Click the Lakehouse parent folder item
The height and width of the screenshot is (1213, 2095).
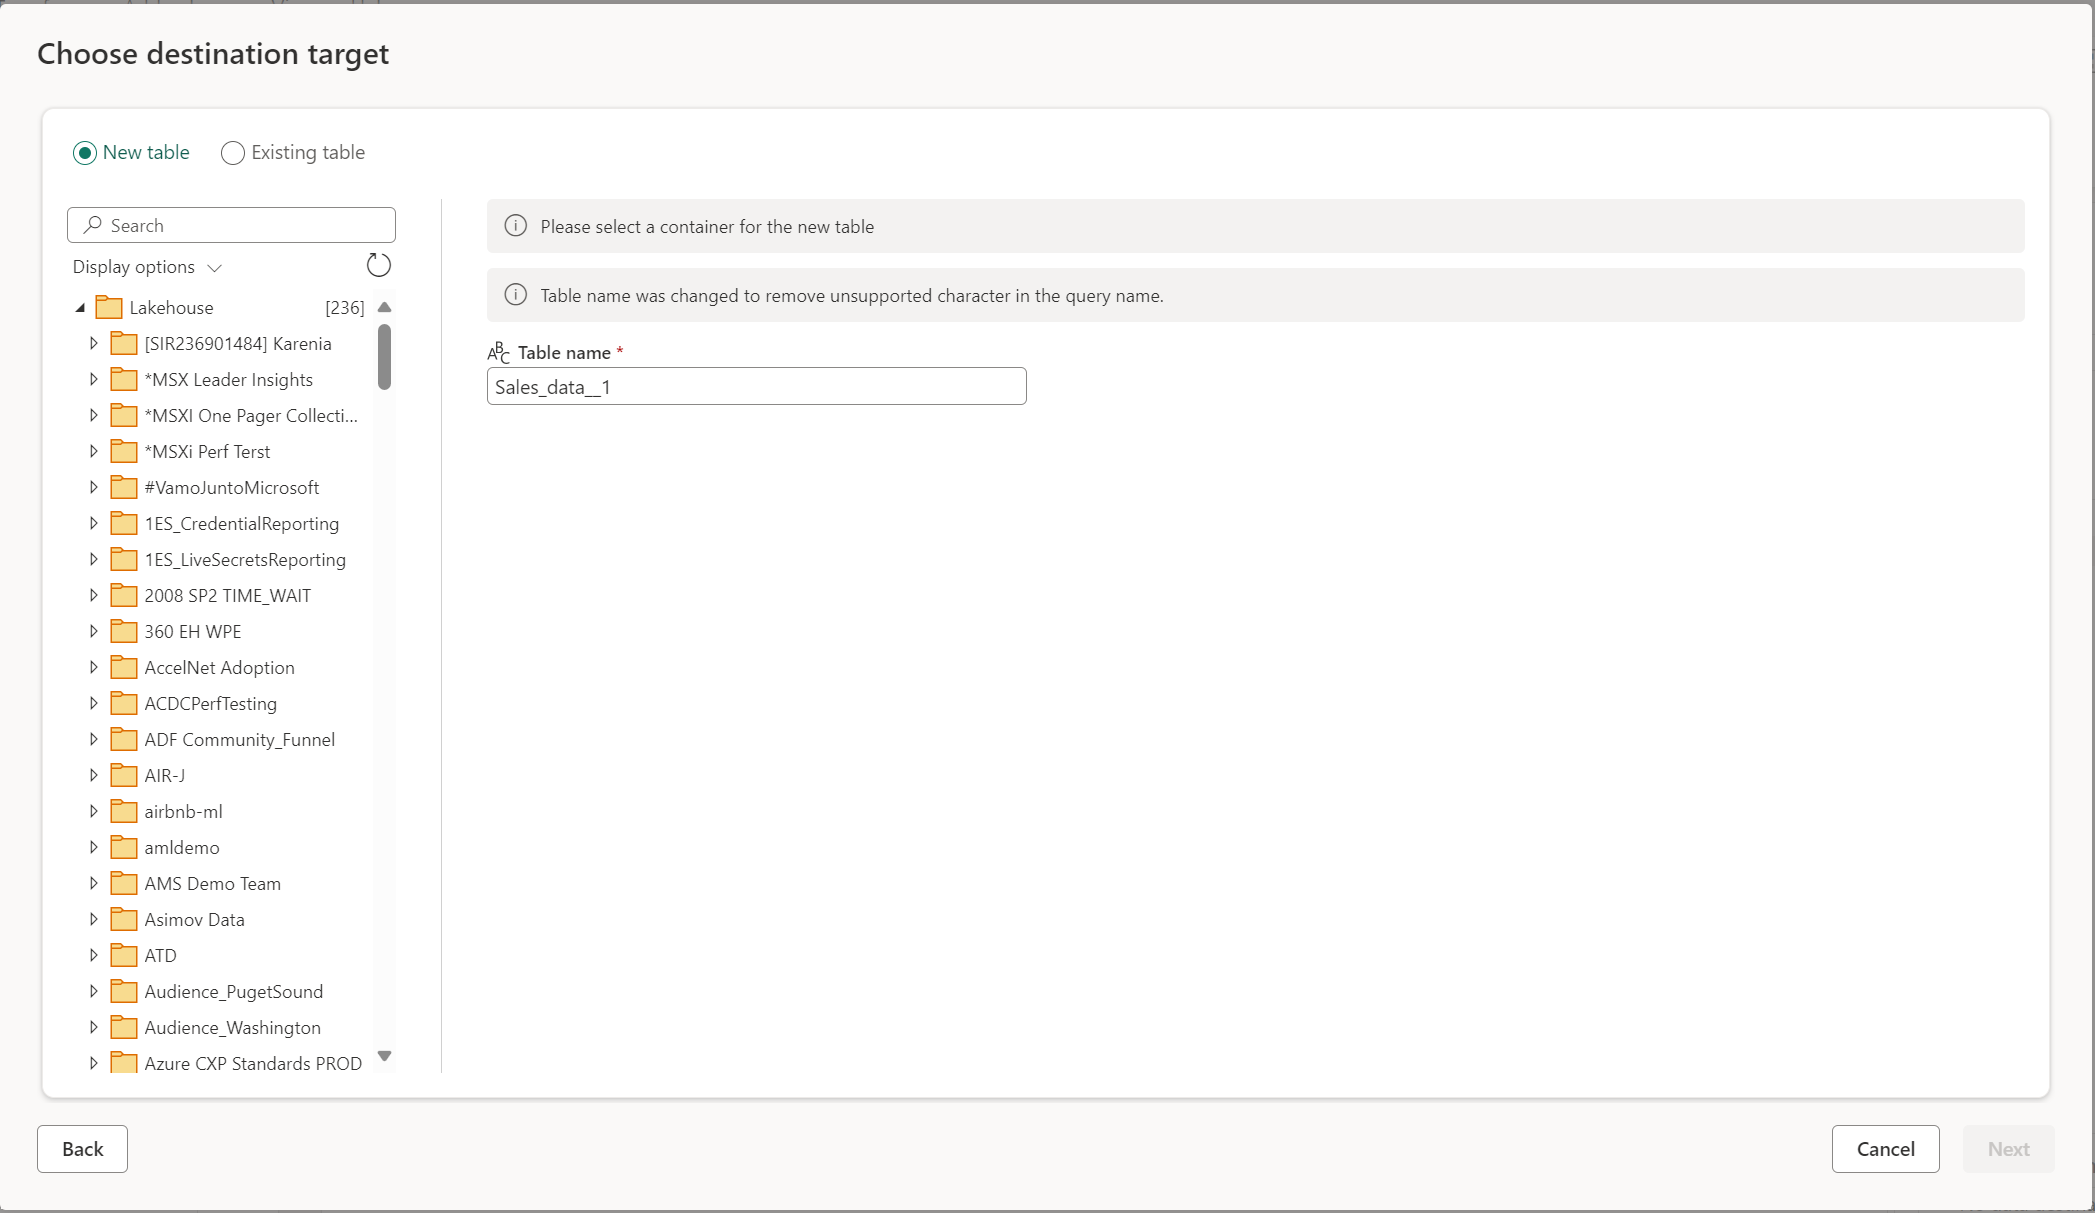coord(172,306)
